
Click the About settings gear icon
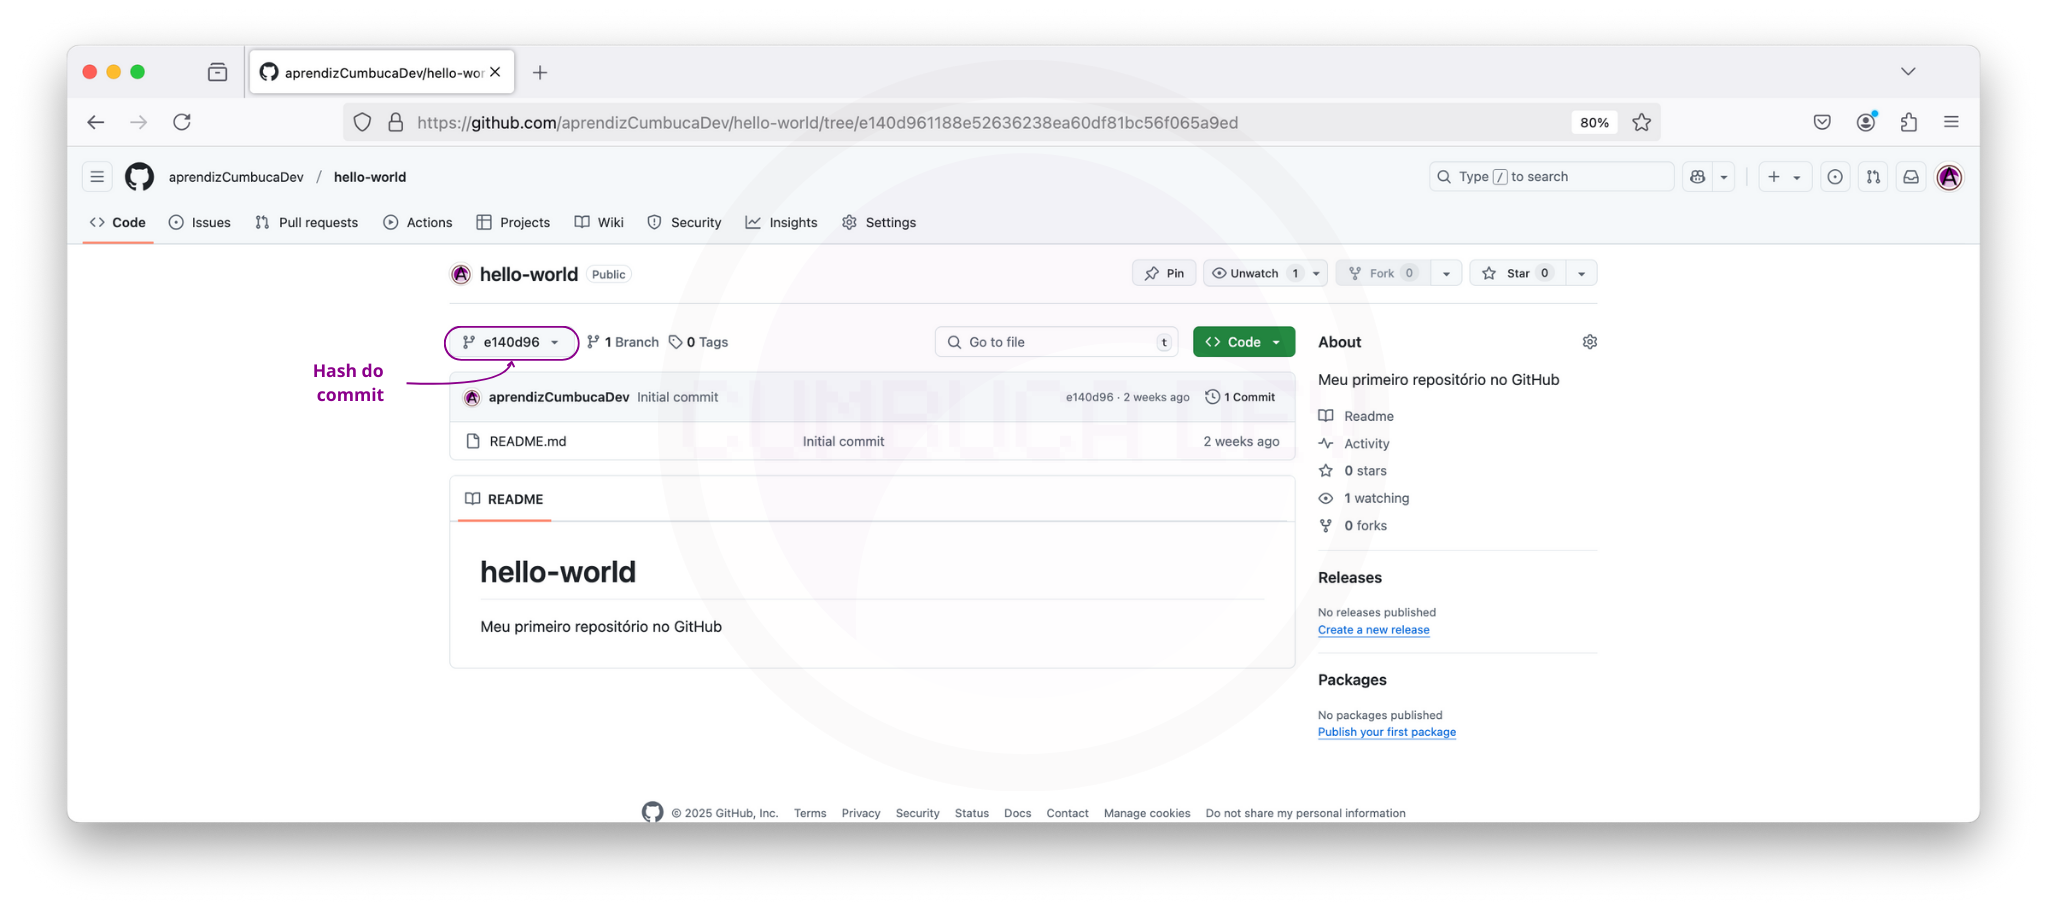pos(1589,342)
